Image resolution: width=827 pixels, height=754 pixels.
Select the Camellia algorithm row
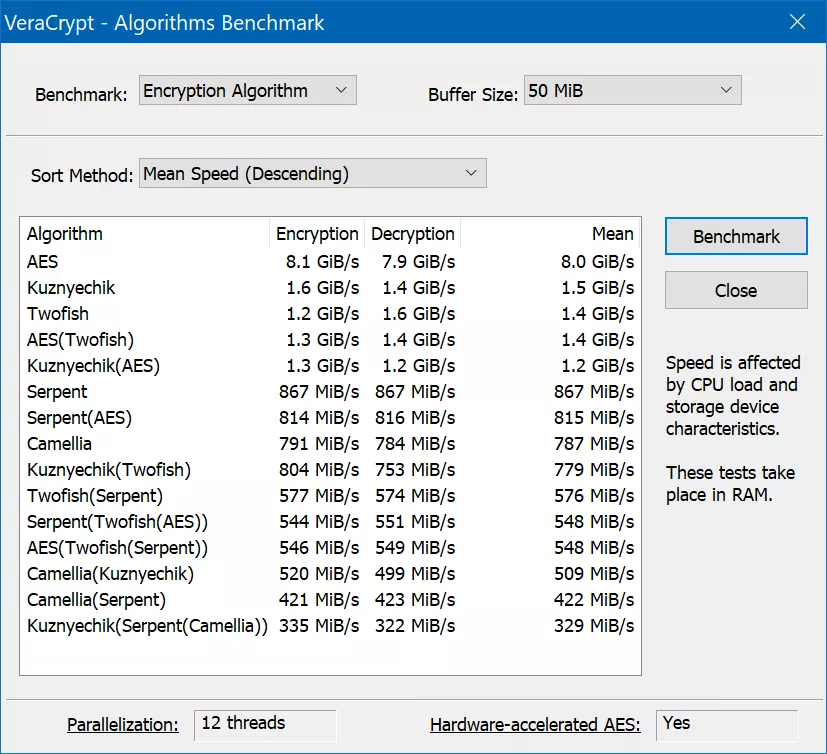coord(330,443)
